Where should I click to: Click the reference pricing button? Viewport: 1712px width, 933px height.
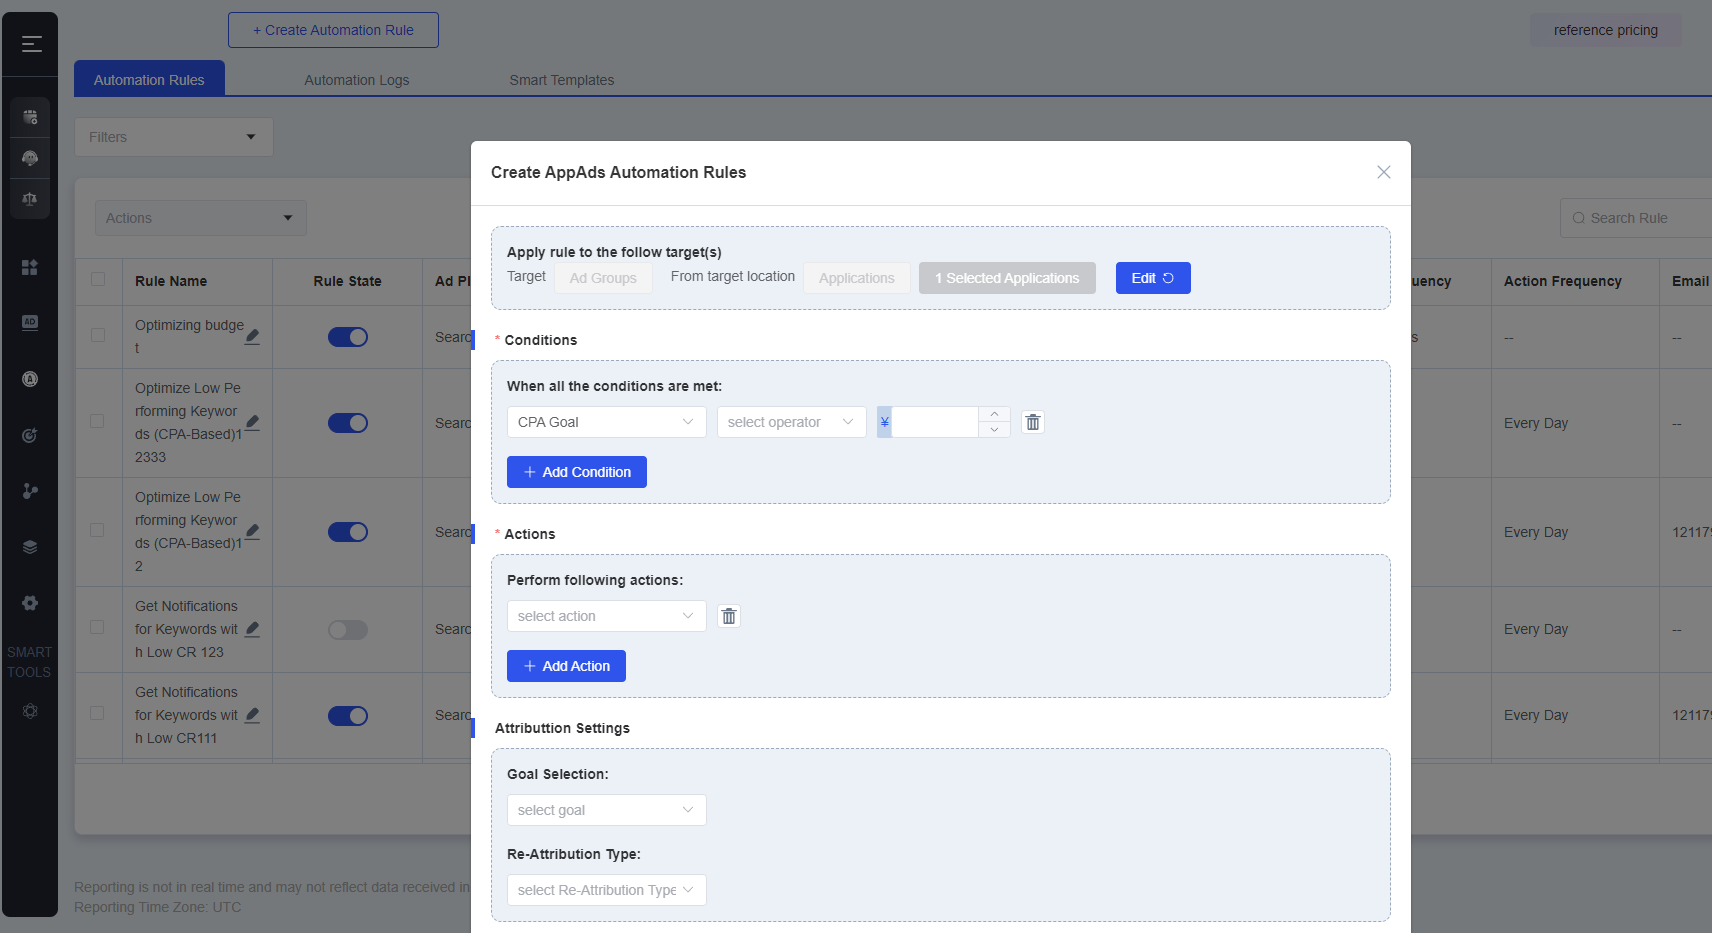pyautogui.click(x=1605, y=30)
